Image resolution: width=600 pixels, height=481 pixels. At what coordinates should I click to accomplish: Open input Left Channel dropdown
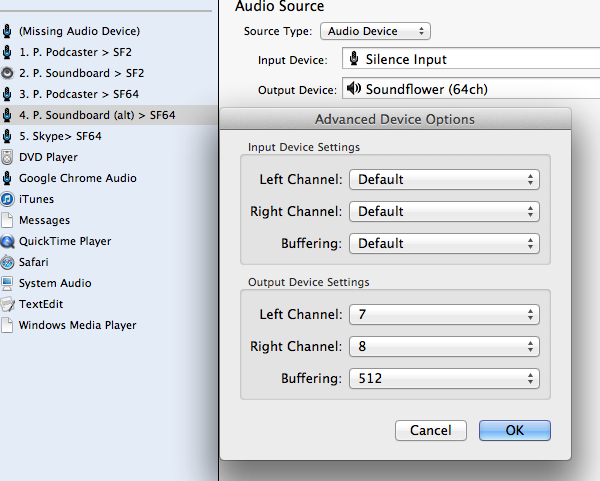[x=444, y=179]
